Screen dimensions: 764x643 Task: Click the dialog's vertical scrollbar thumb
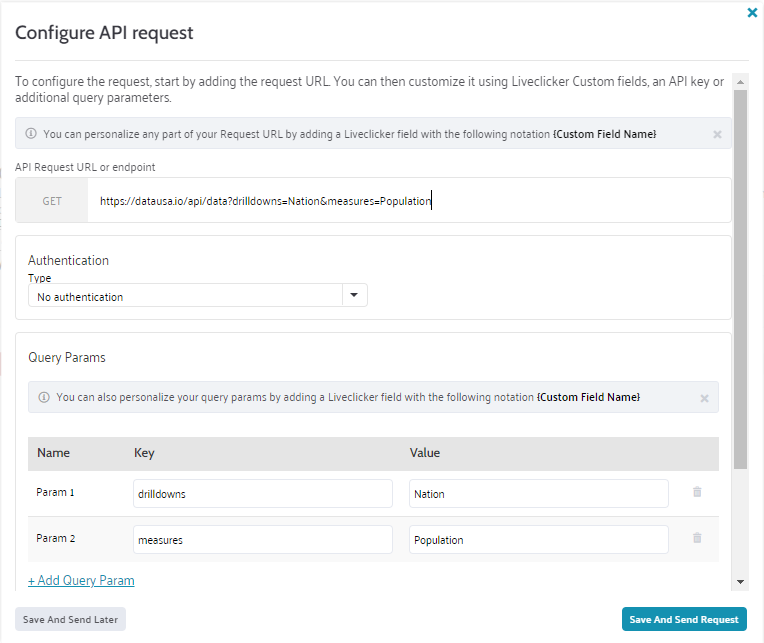click(740, 280)
